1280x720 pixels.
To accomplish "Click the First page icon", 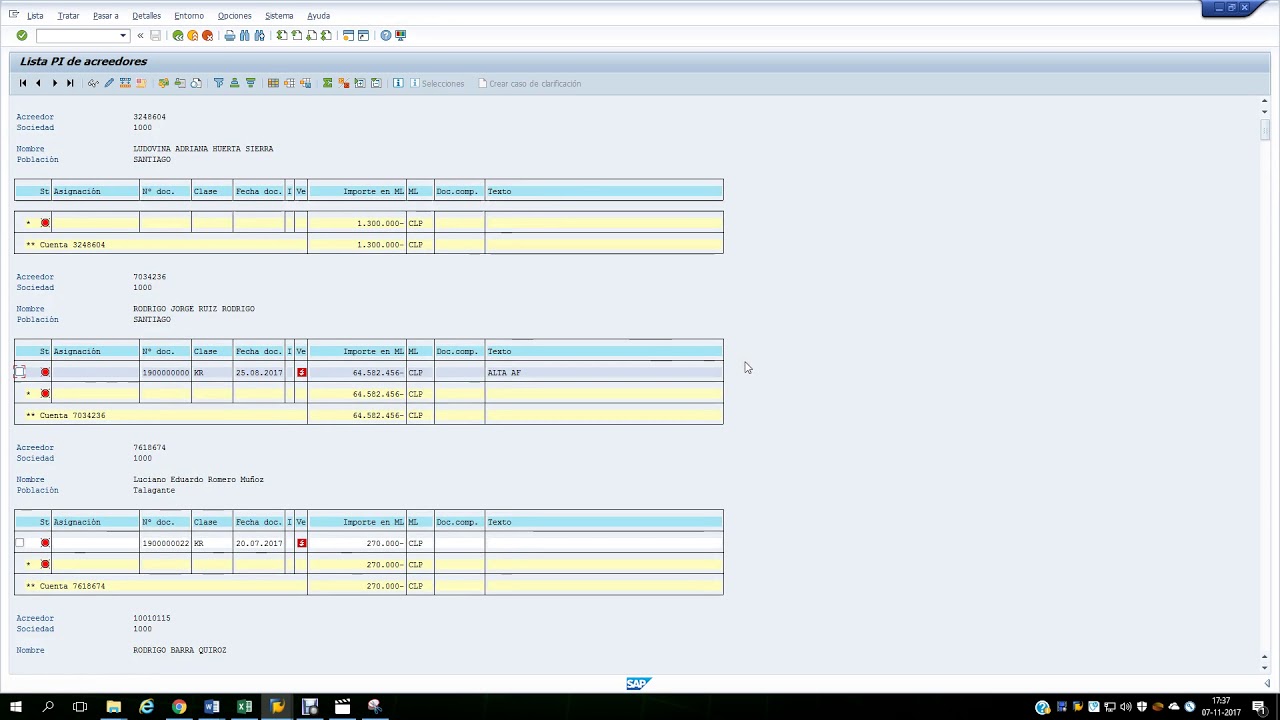I will (282, 36).
